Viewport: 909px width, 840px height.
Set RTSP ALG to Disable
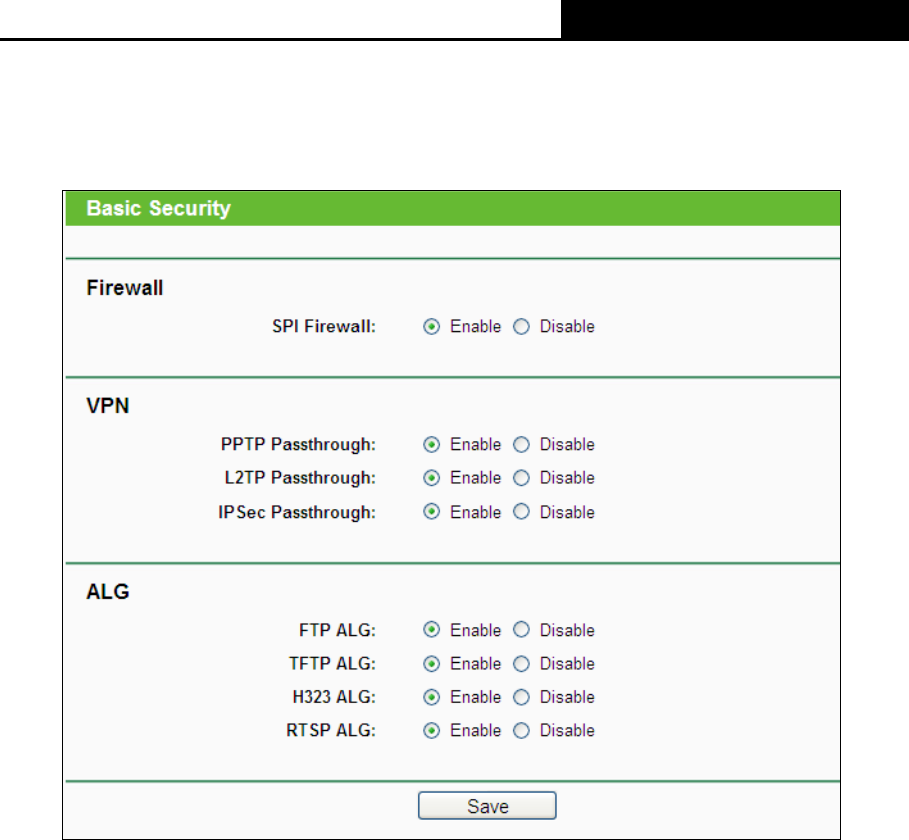tap(521, 731)
